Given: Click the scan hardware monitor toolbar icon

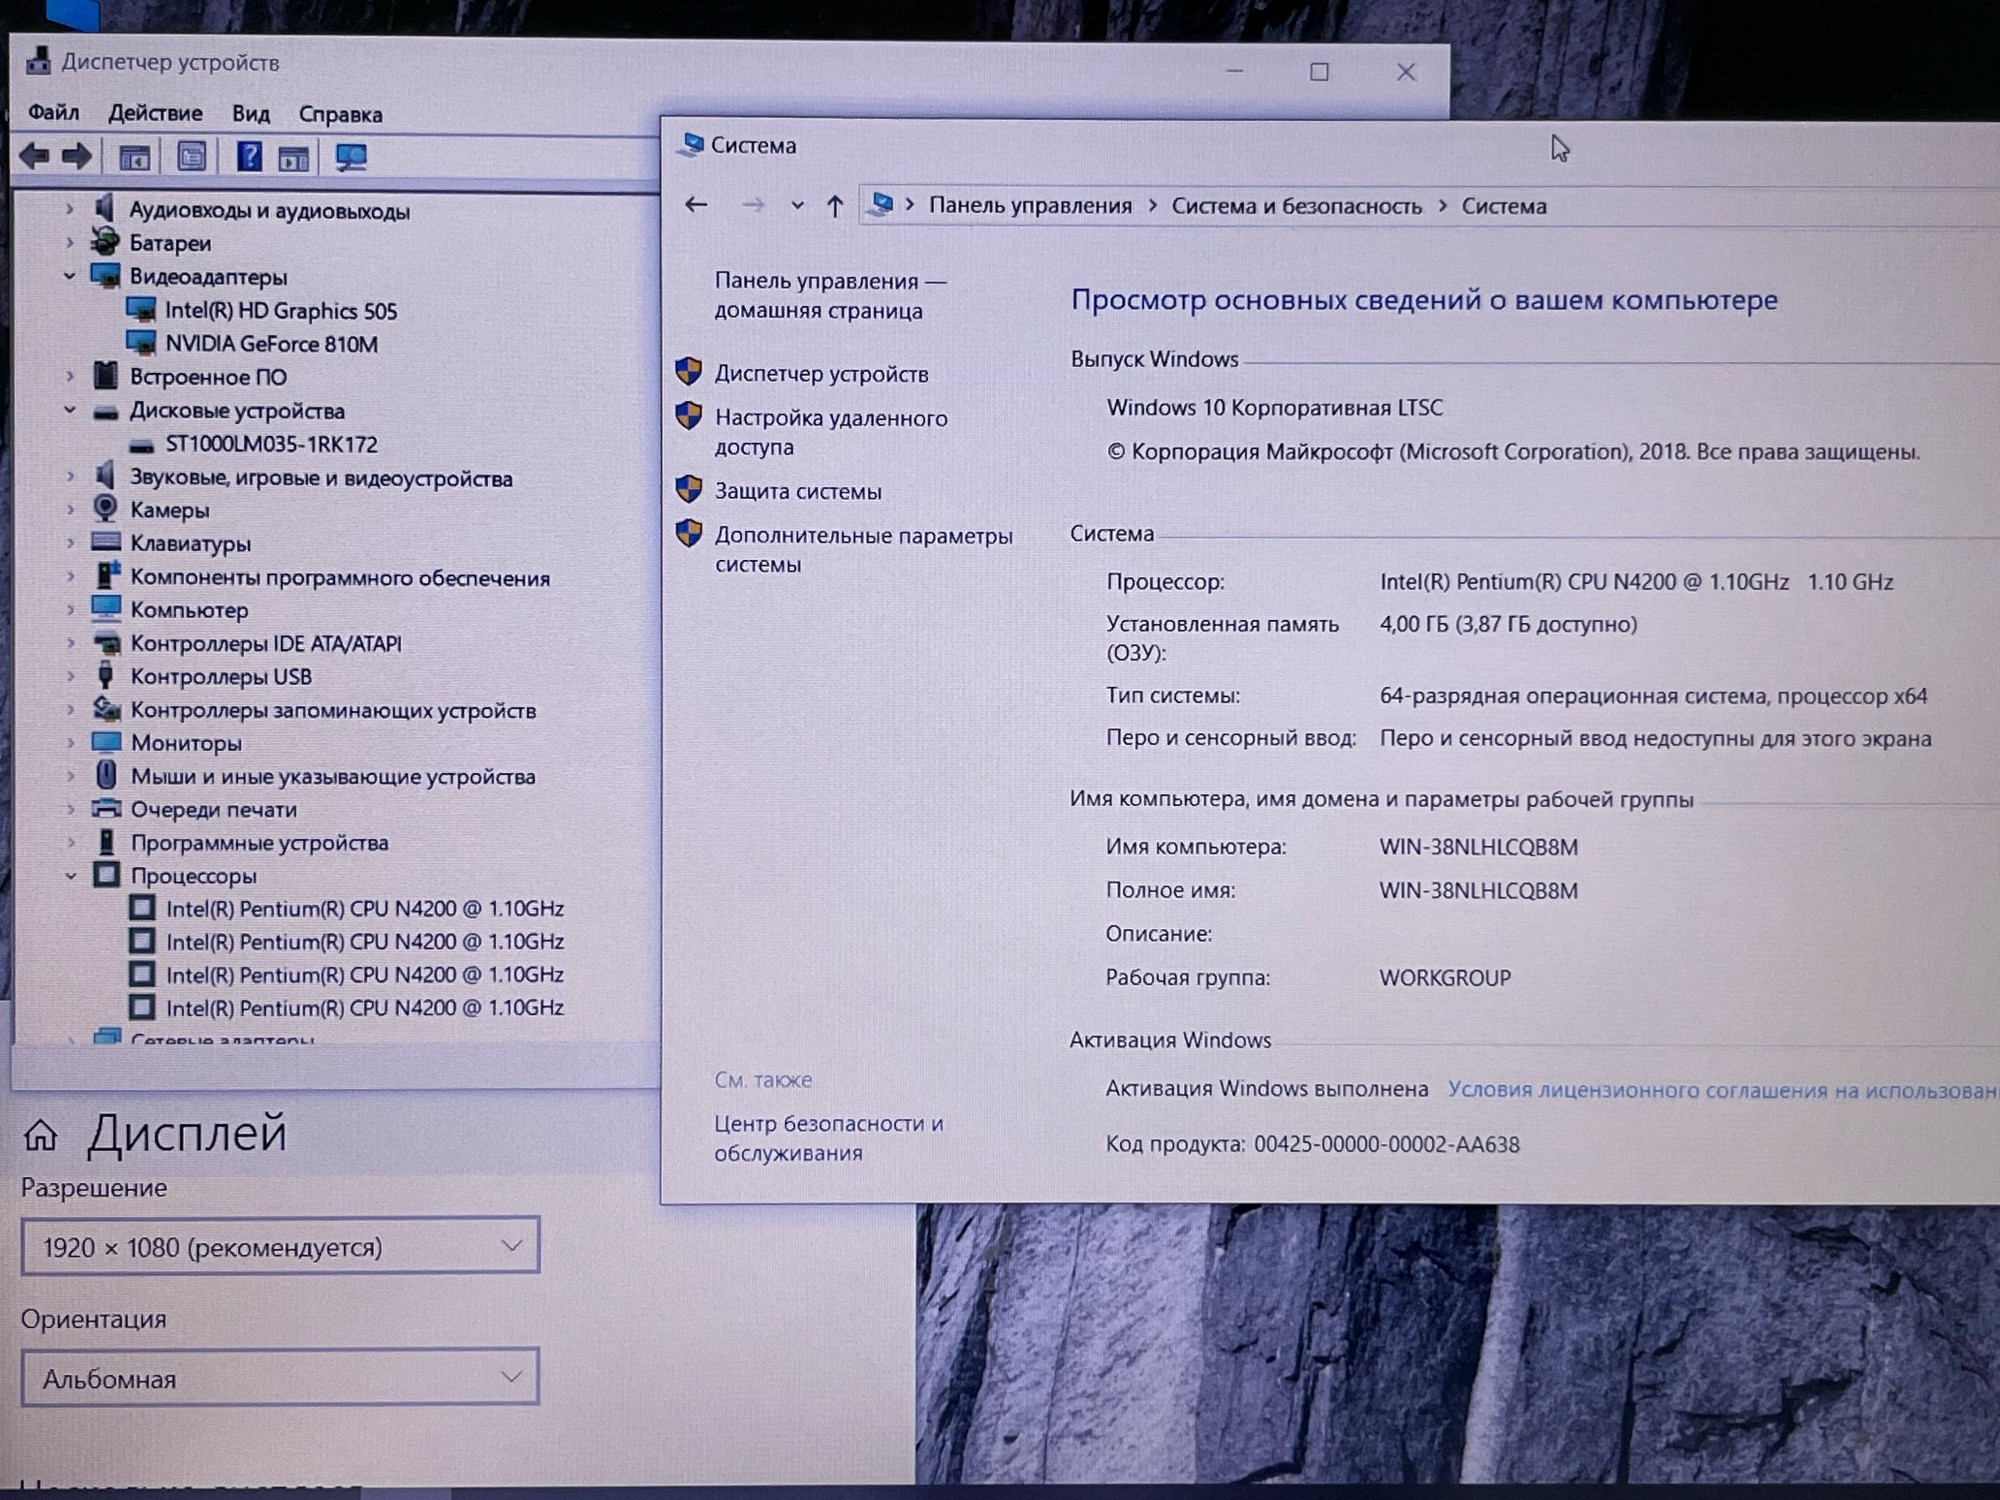Looking at the screenshot, I should pos(351,157).
